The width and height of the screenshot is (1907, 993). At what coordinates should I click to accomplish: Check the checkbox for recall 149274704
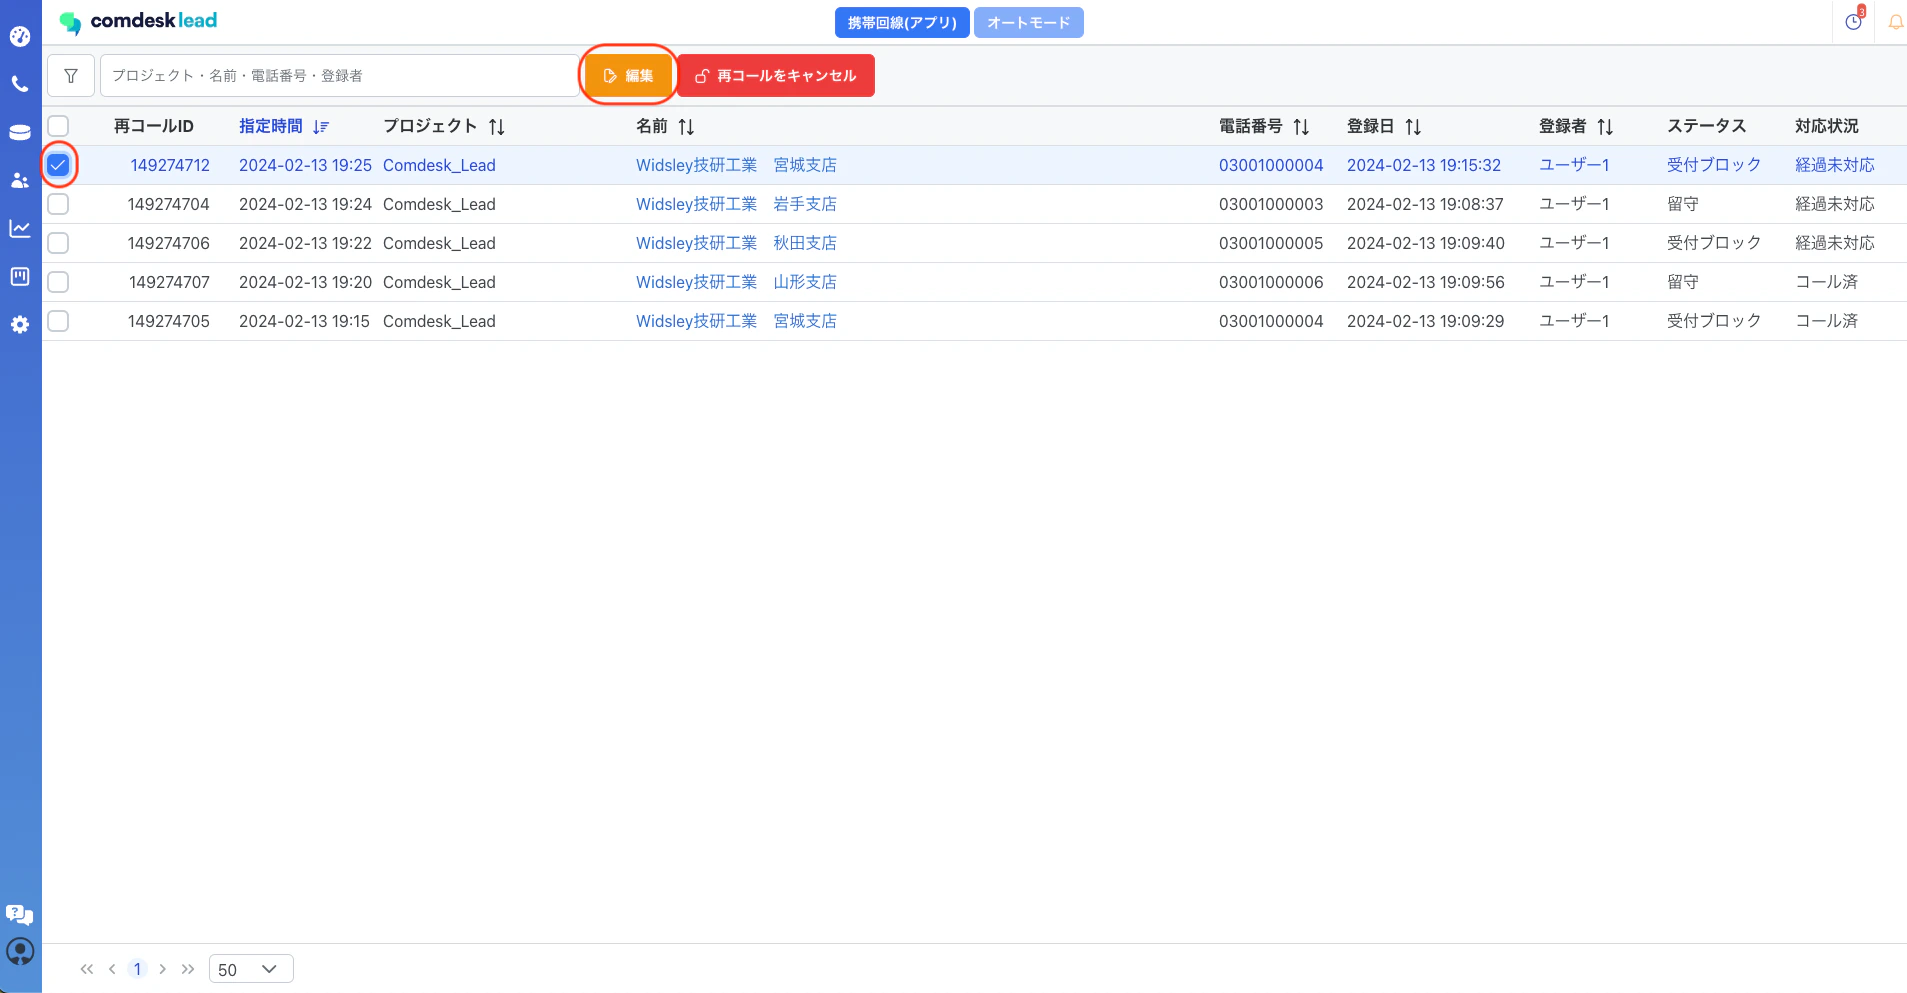coord(58,204)
